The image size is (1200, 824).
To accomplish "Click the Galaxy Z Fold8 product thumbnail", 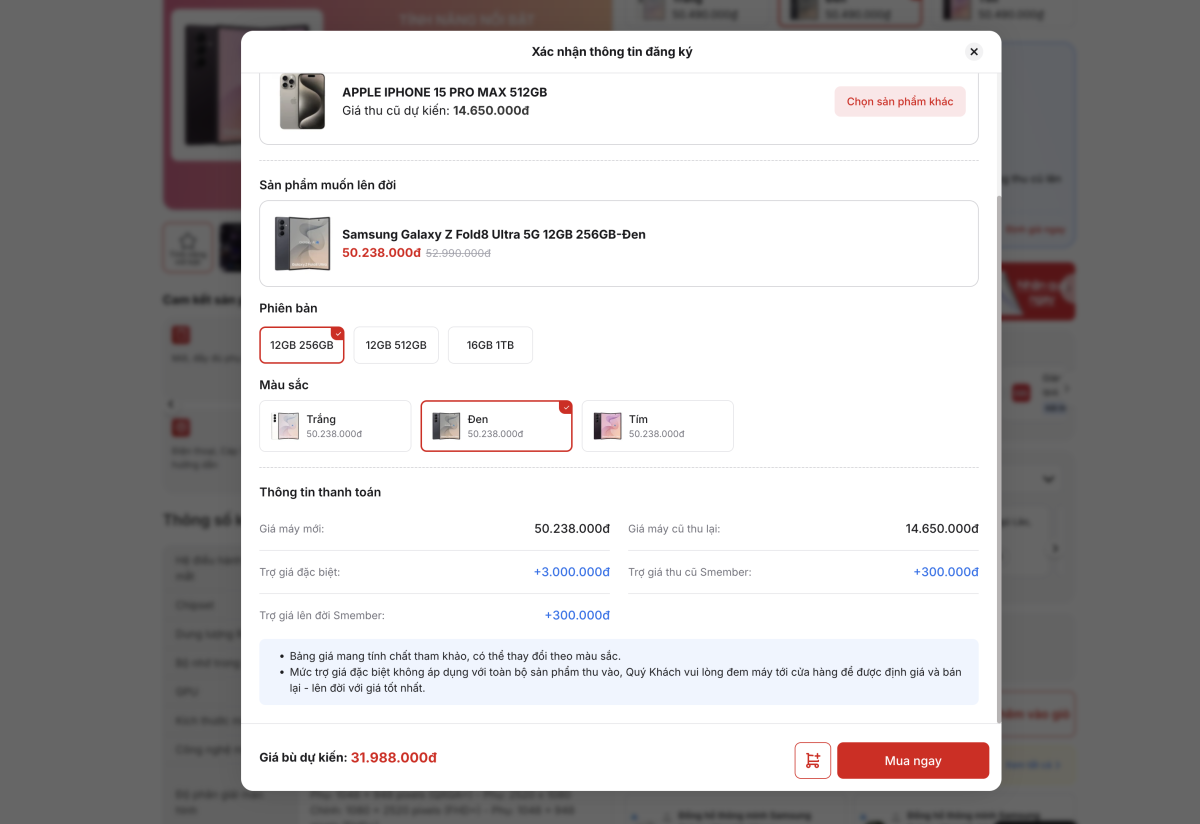I will 302,243.
